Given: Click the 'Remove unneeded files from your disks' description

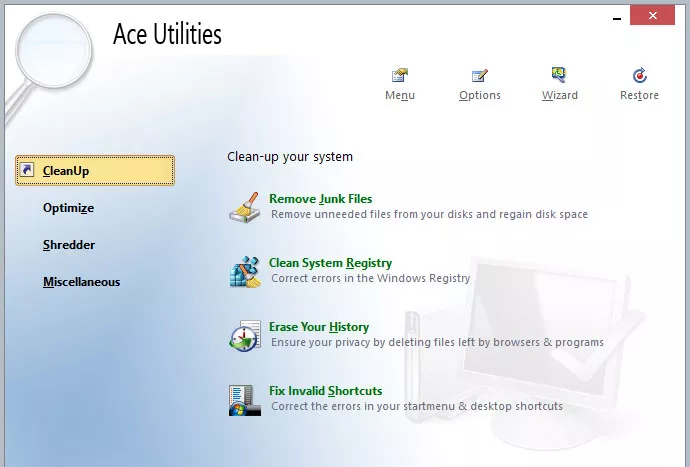Looking at the screenshot, I should [429, 214].
